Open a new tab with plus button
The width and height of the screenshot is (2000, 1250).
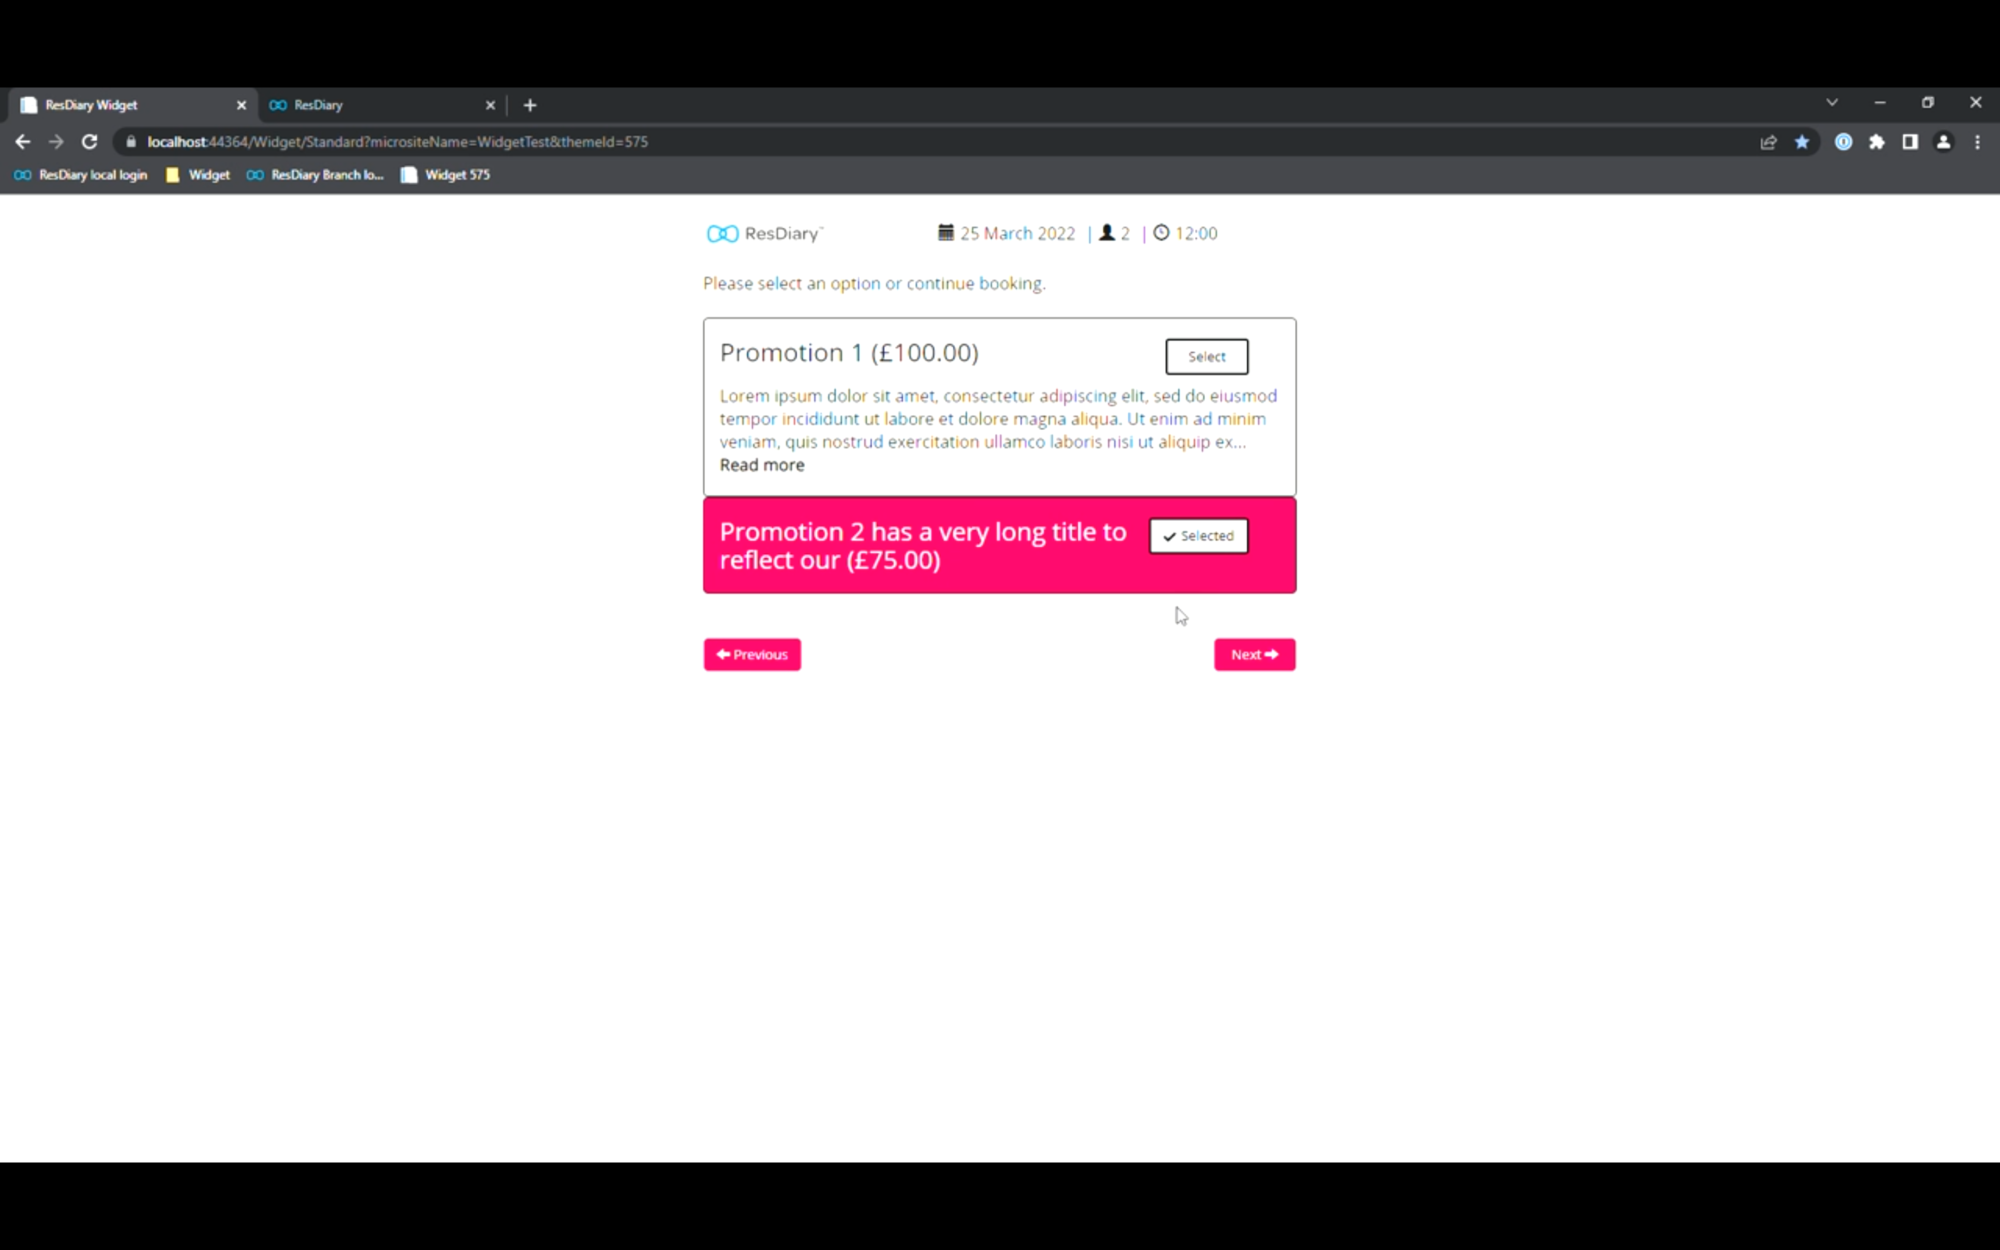point(530,105)
